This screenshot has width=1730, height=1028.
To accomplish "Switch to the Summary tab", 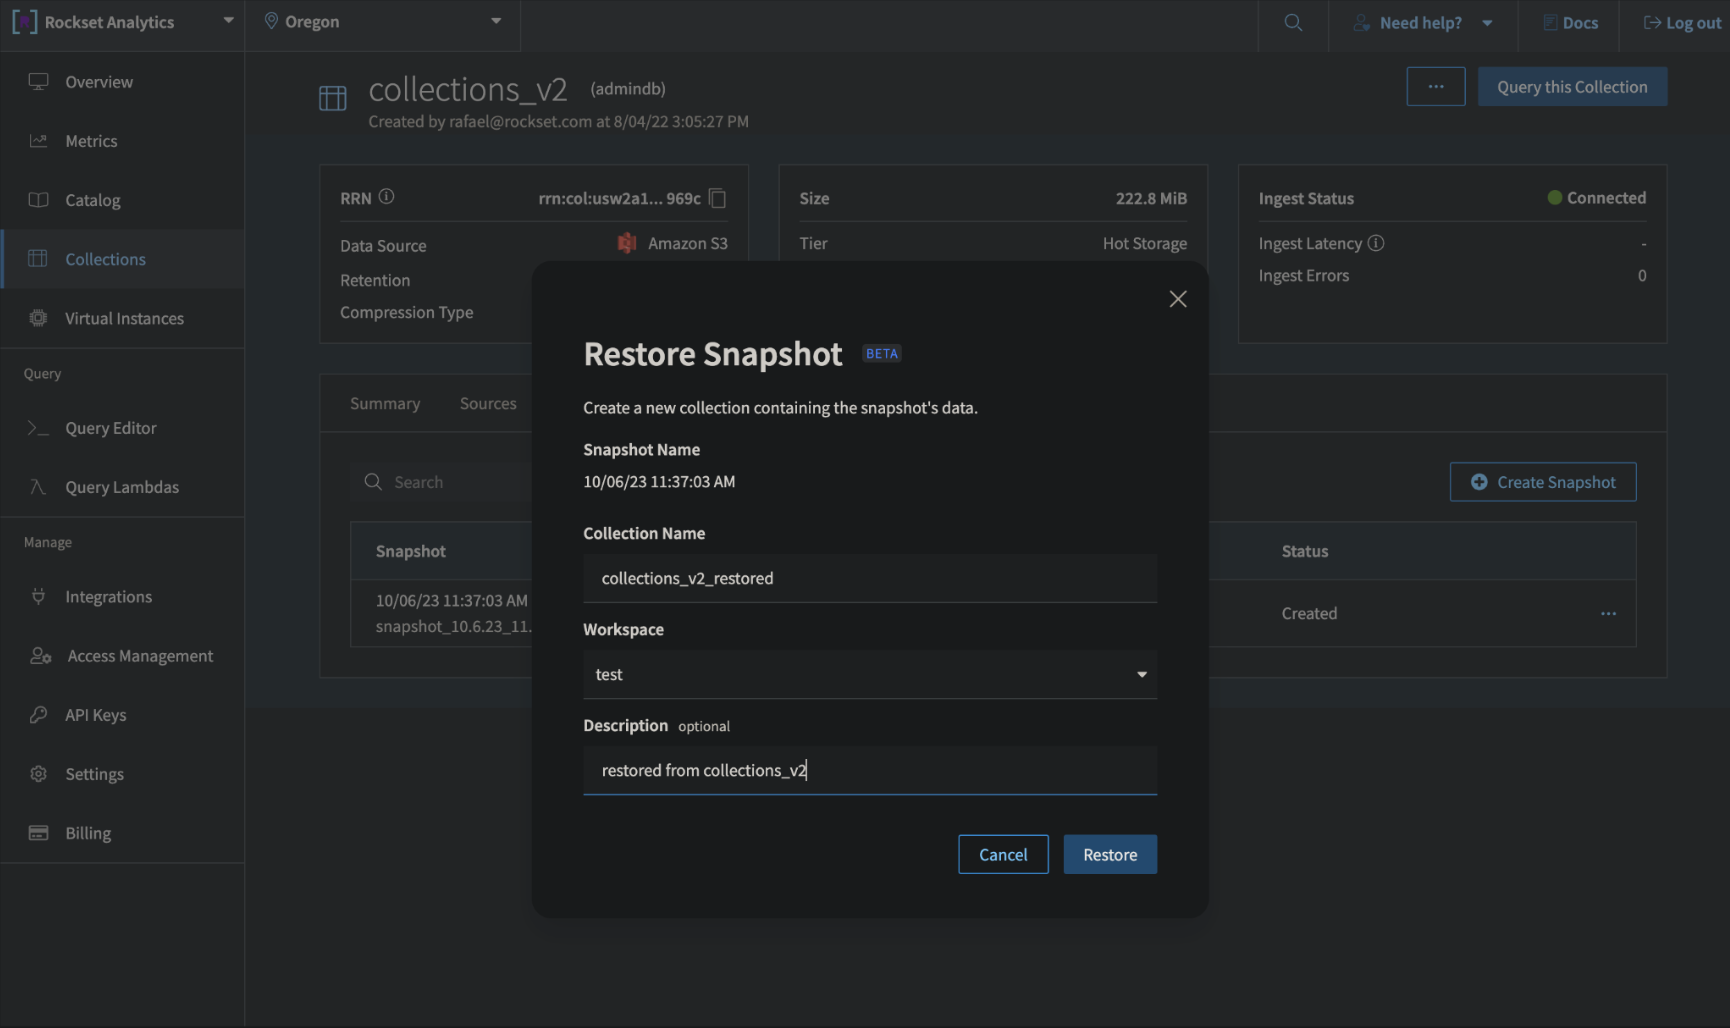I will click(385, 404).
